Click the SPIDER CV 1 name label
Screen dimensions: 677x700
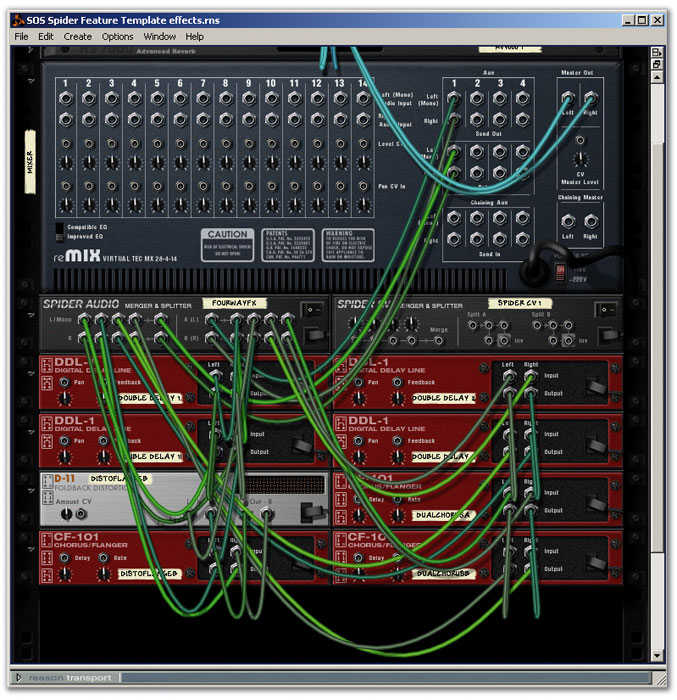pos(519,303)
